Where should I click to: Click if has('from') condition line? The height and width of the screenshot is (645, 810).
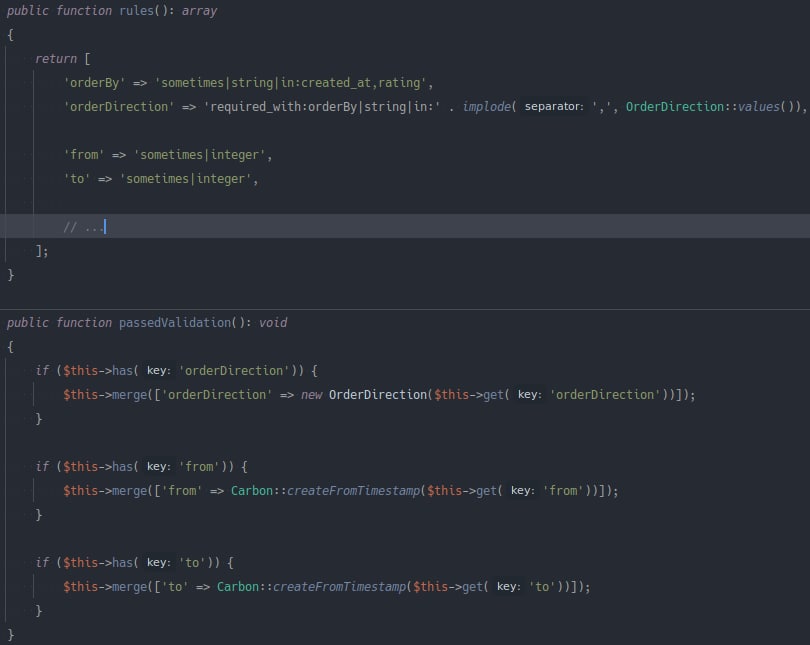click(142, 467)
